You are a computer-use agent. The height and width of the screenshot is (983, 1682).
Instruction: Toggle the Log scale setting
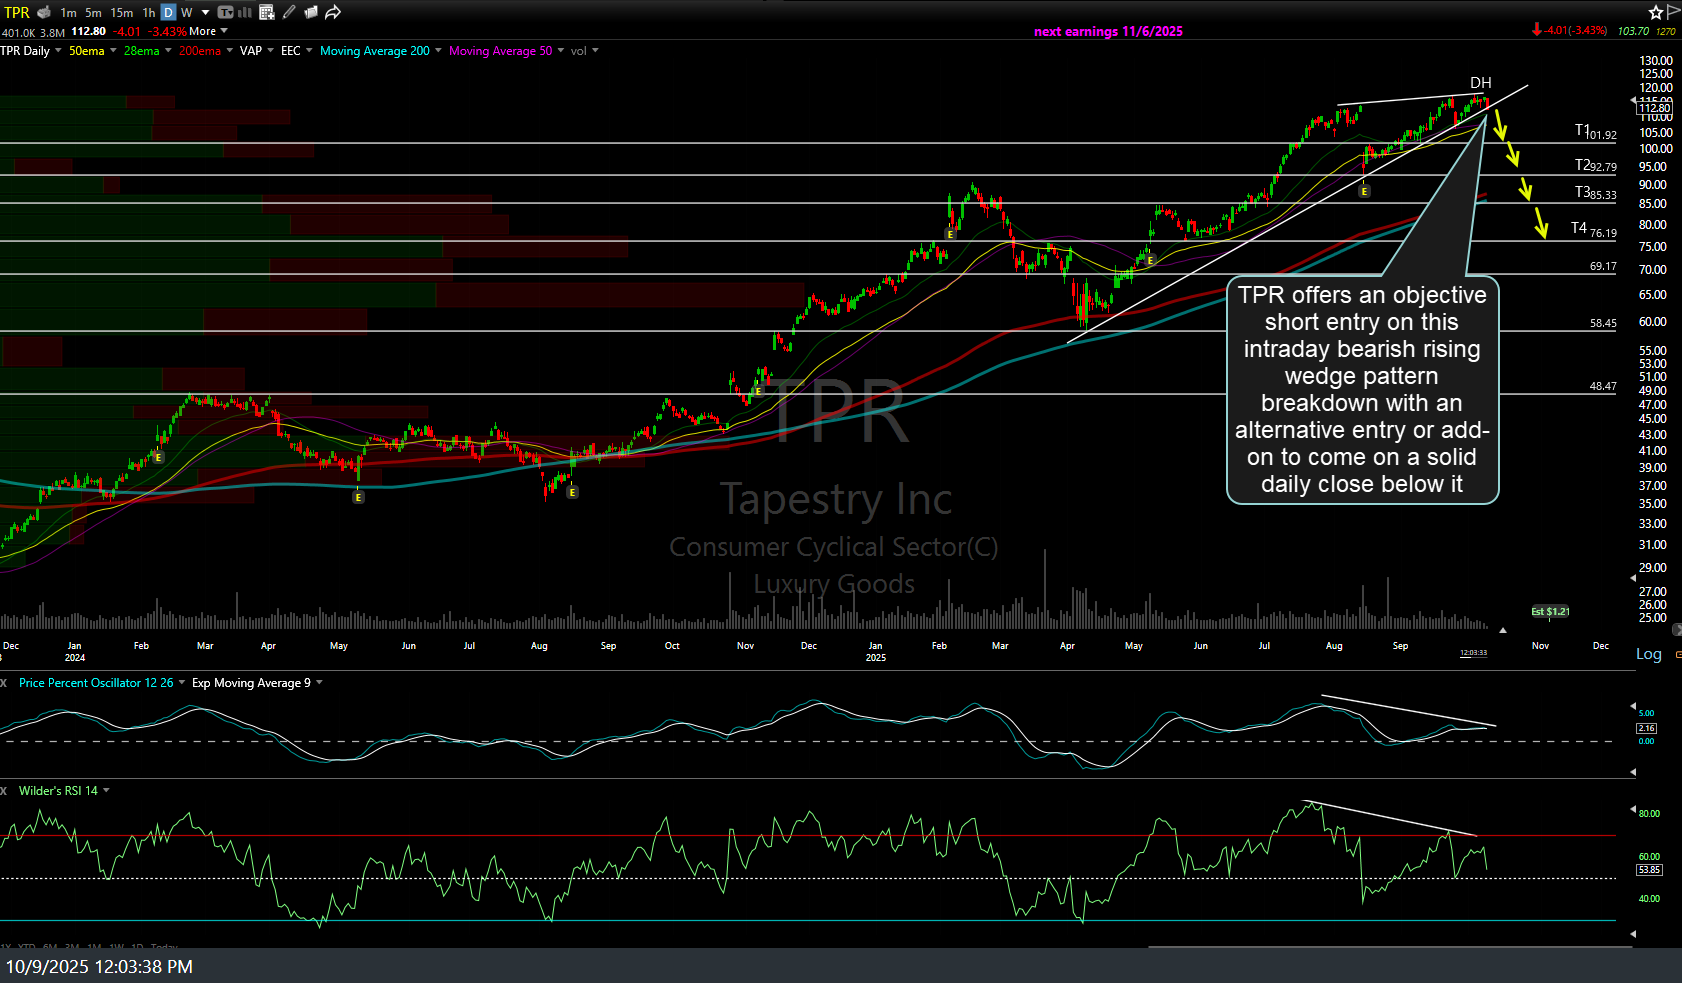(1648, 654)
